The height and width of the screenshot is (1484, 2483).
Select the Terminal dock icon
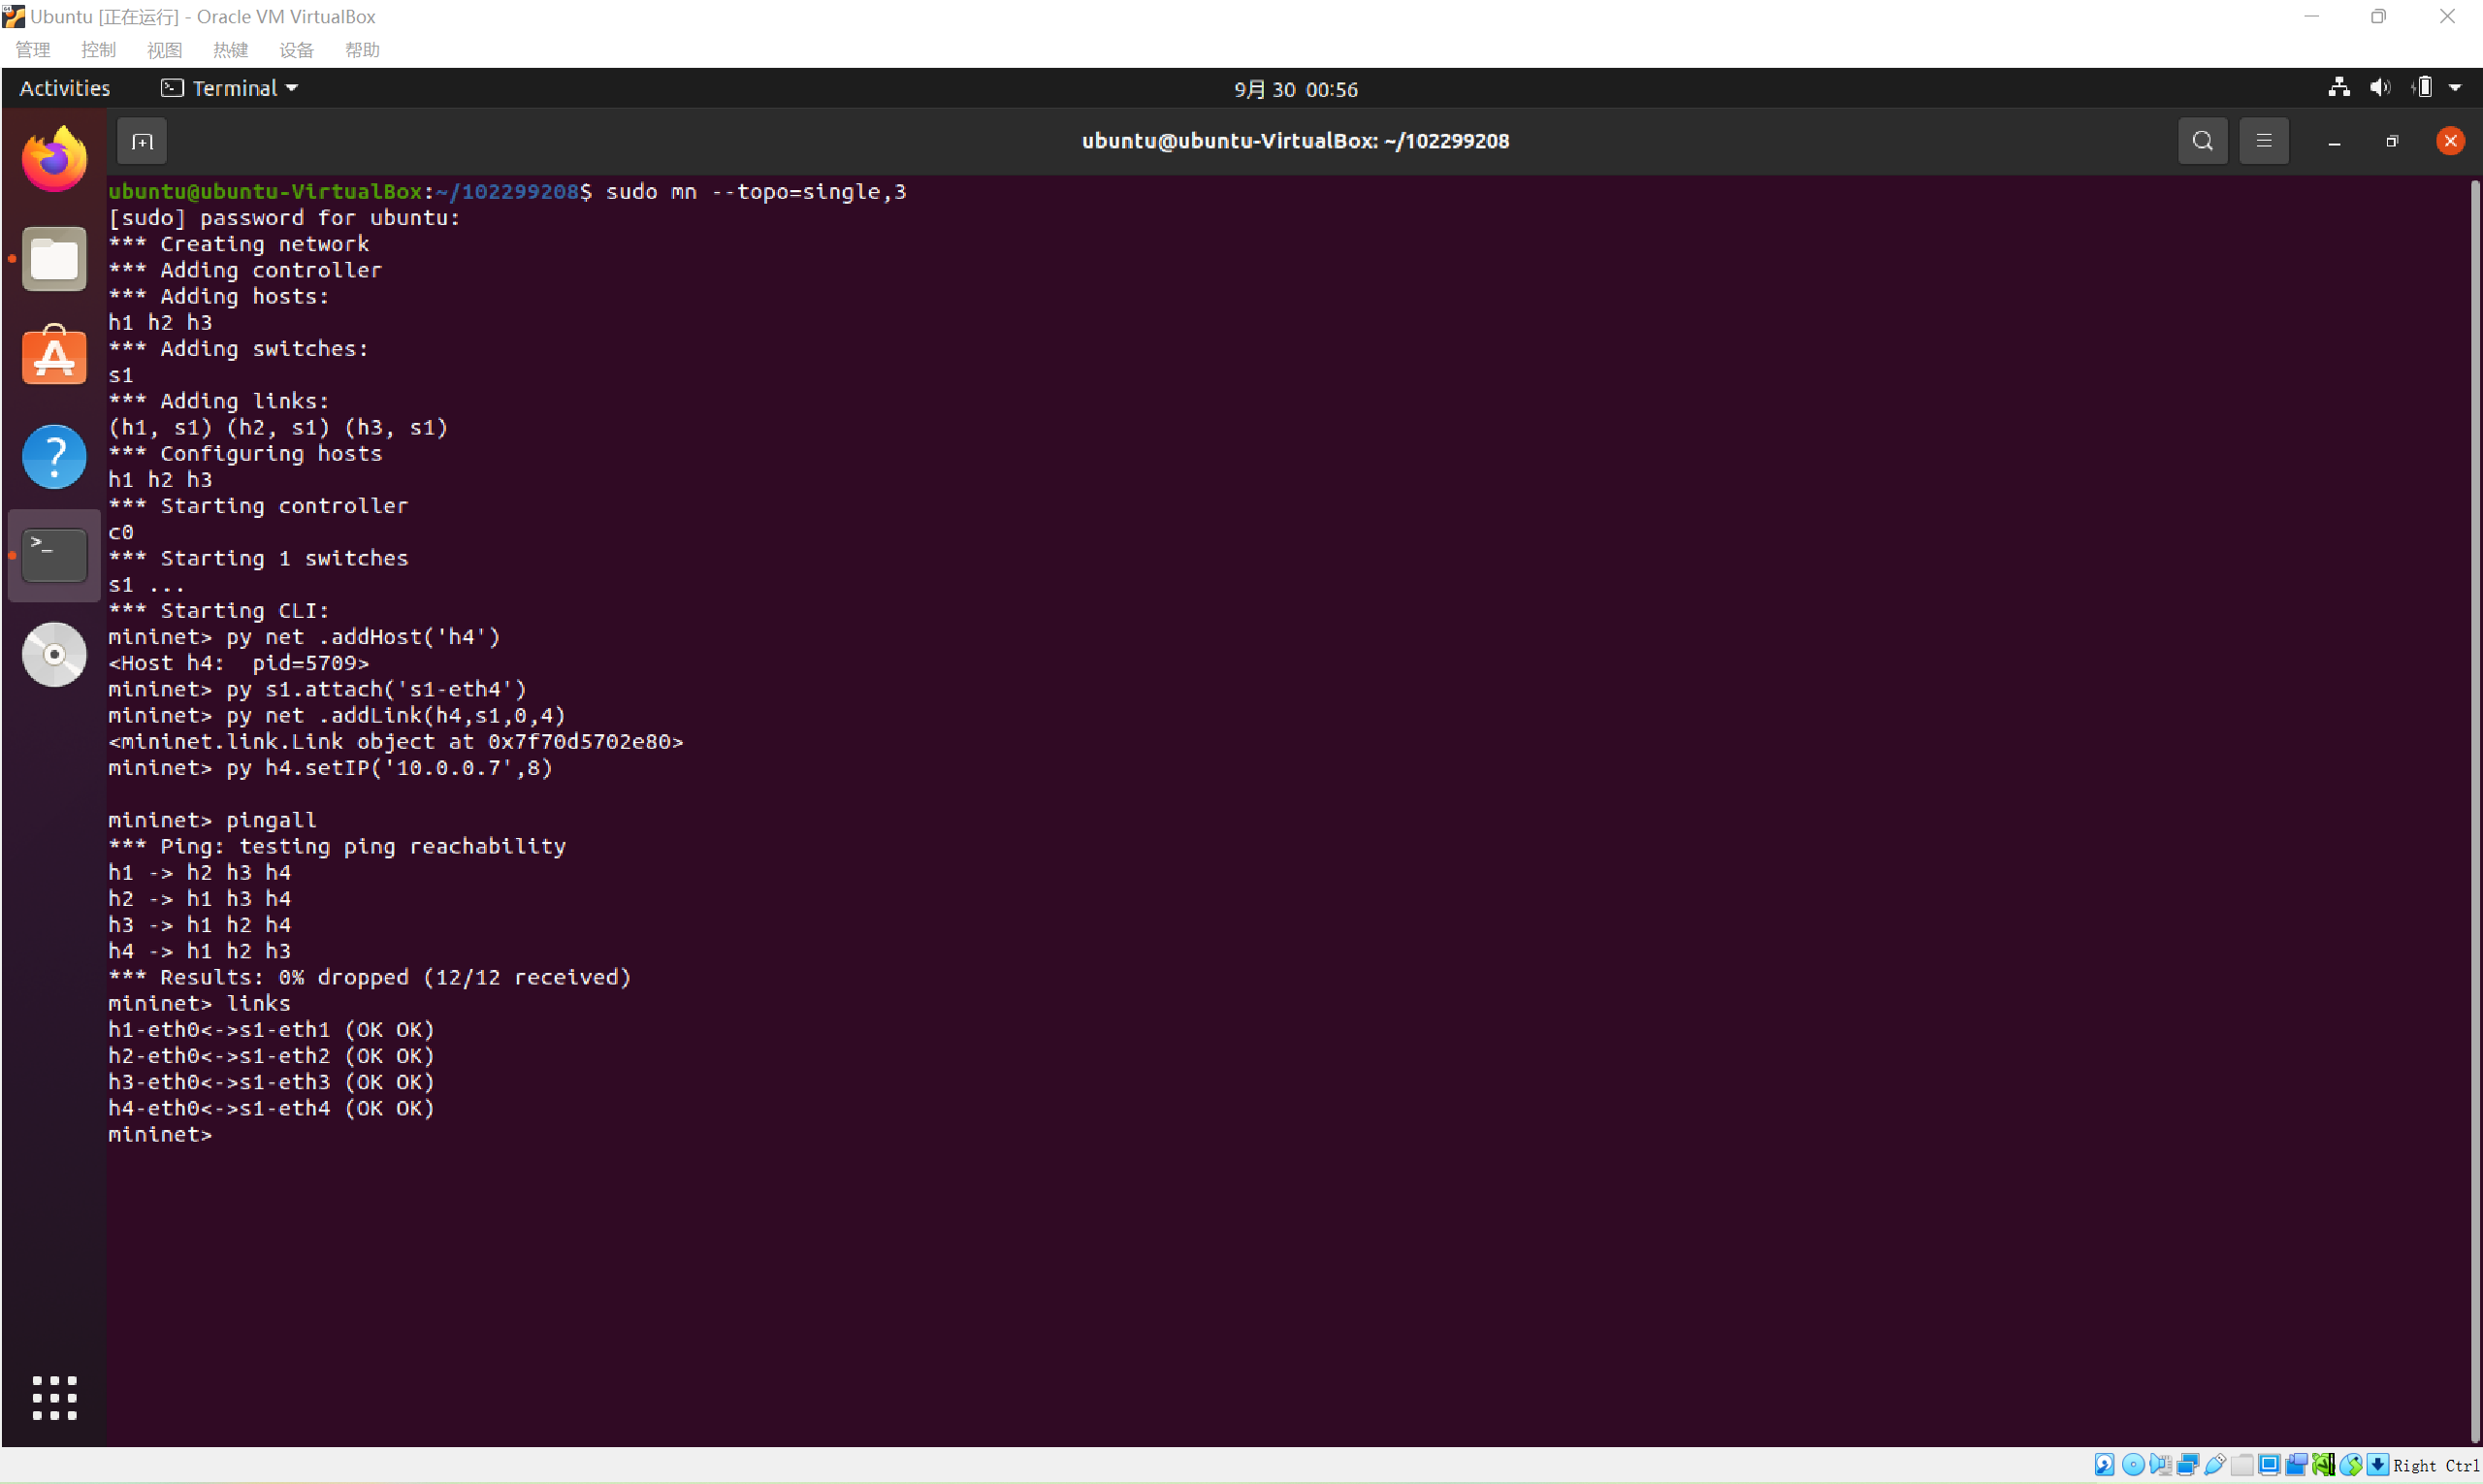point(54,555)
